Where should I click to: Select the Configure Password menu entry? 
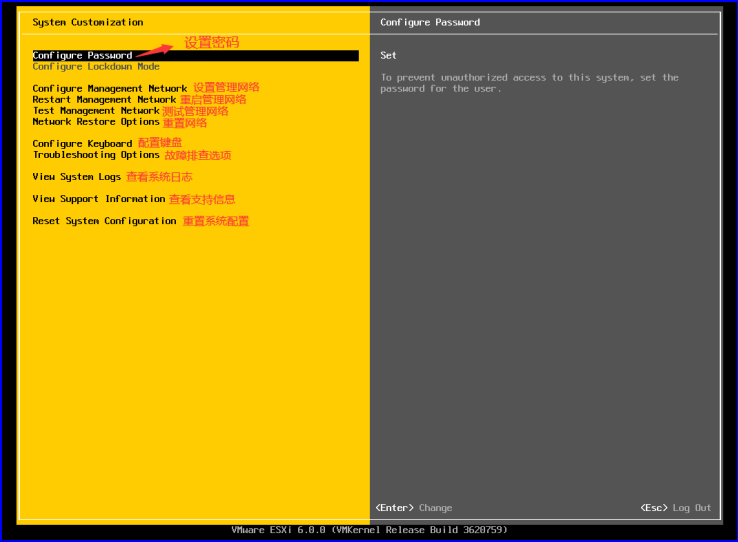[x=195, y=56]
